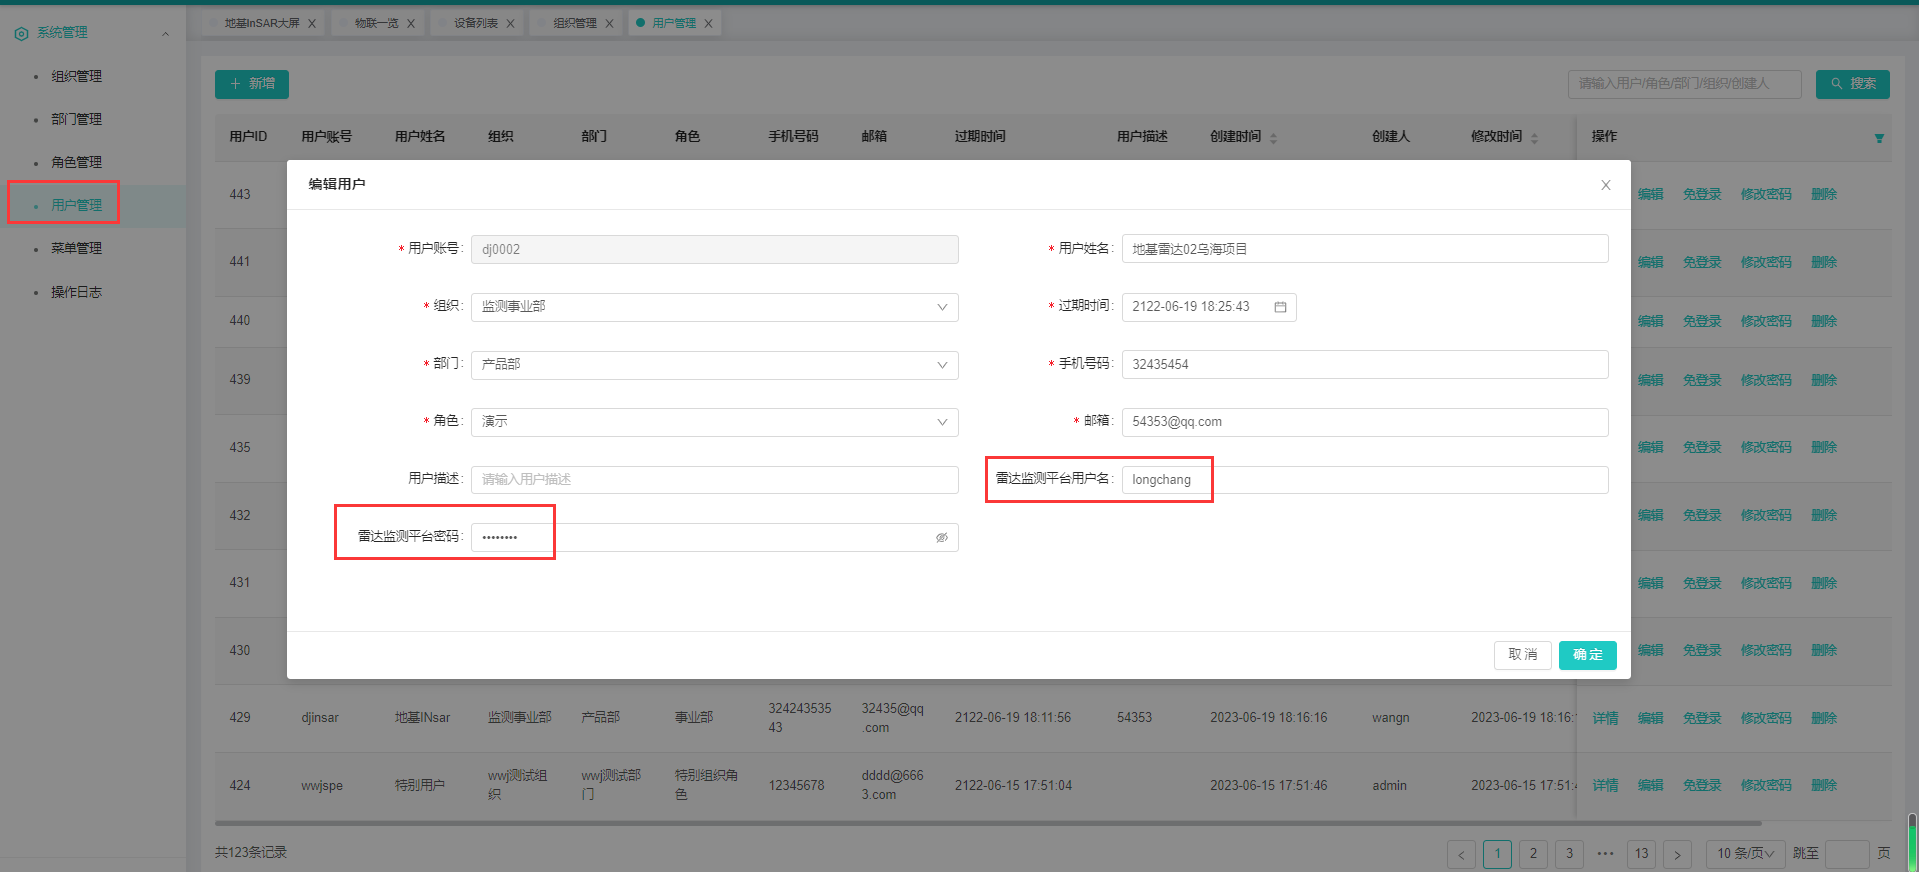The width and height of the screenshot is (1919, 872).
Task: Sort the table by 创建时间 column arrows
Action: [x=1273, y=138]
